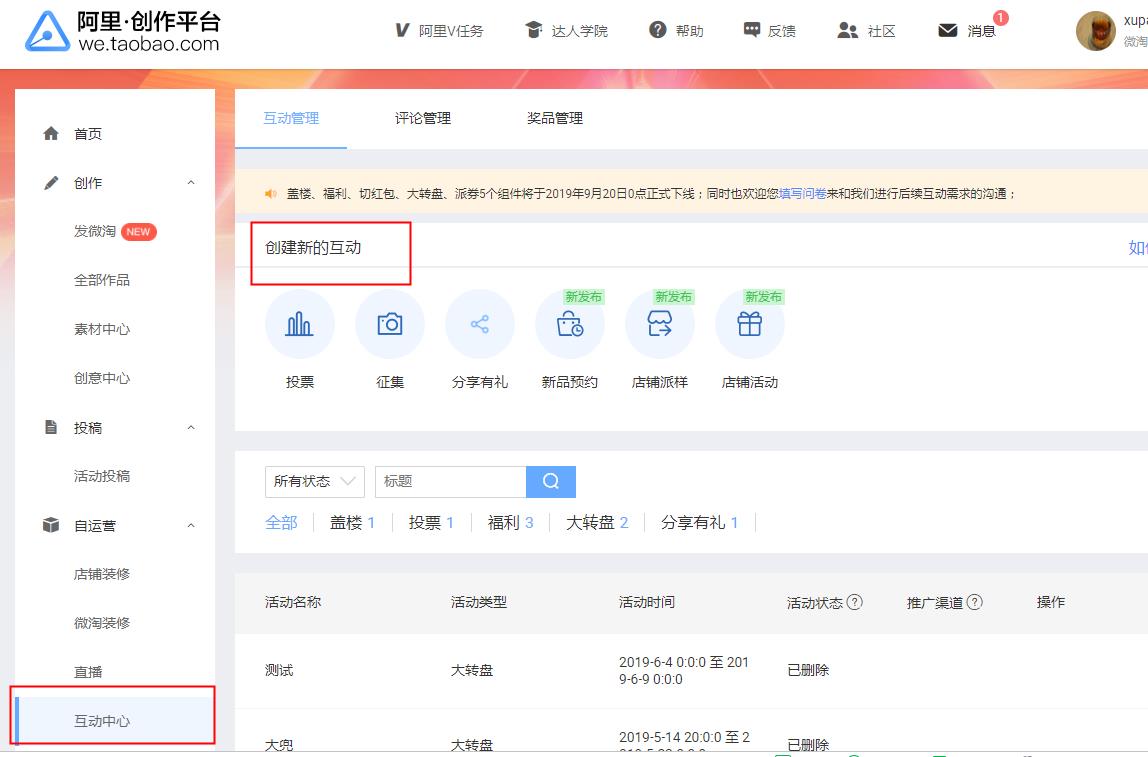
Task: Click the 投票 (vote) chart icon
Action: [x=299, y=324]
